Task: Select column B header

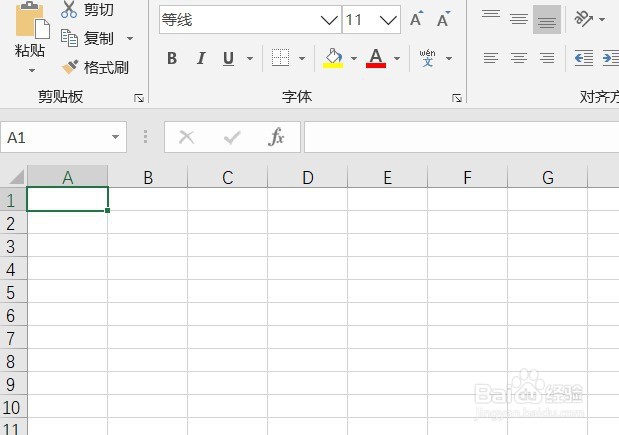Action: coord(148,176)
